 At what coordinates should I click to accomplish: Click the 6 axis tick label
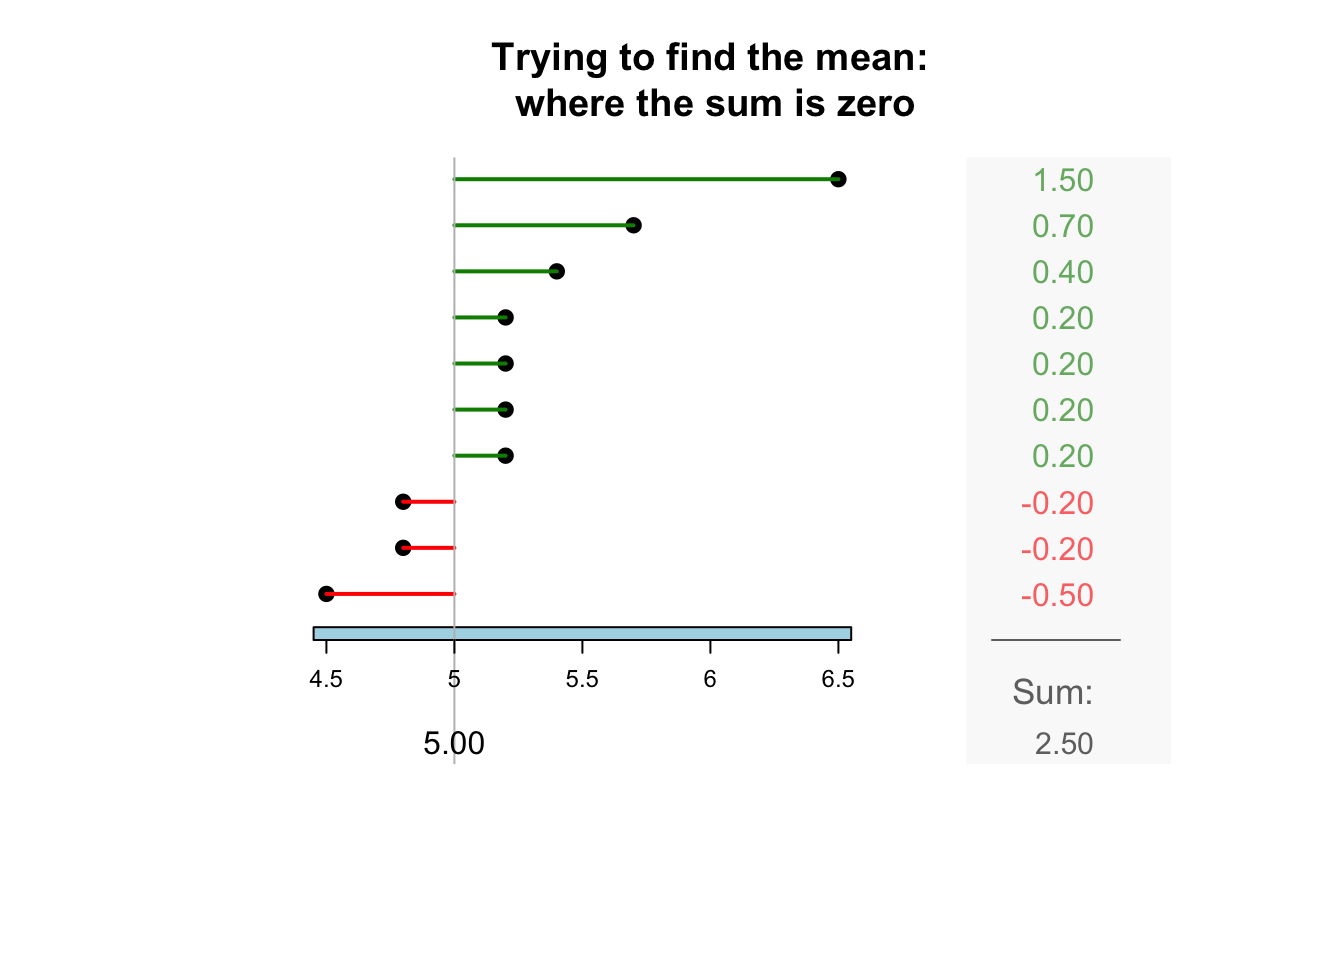click(710, 681)
